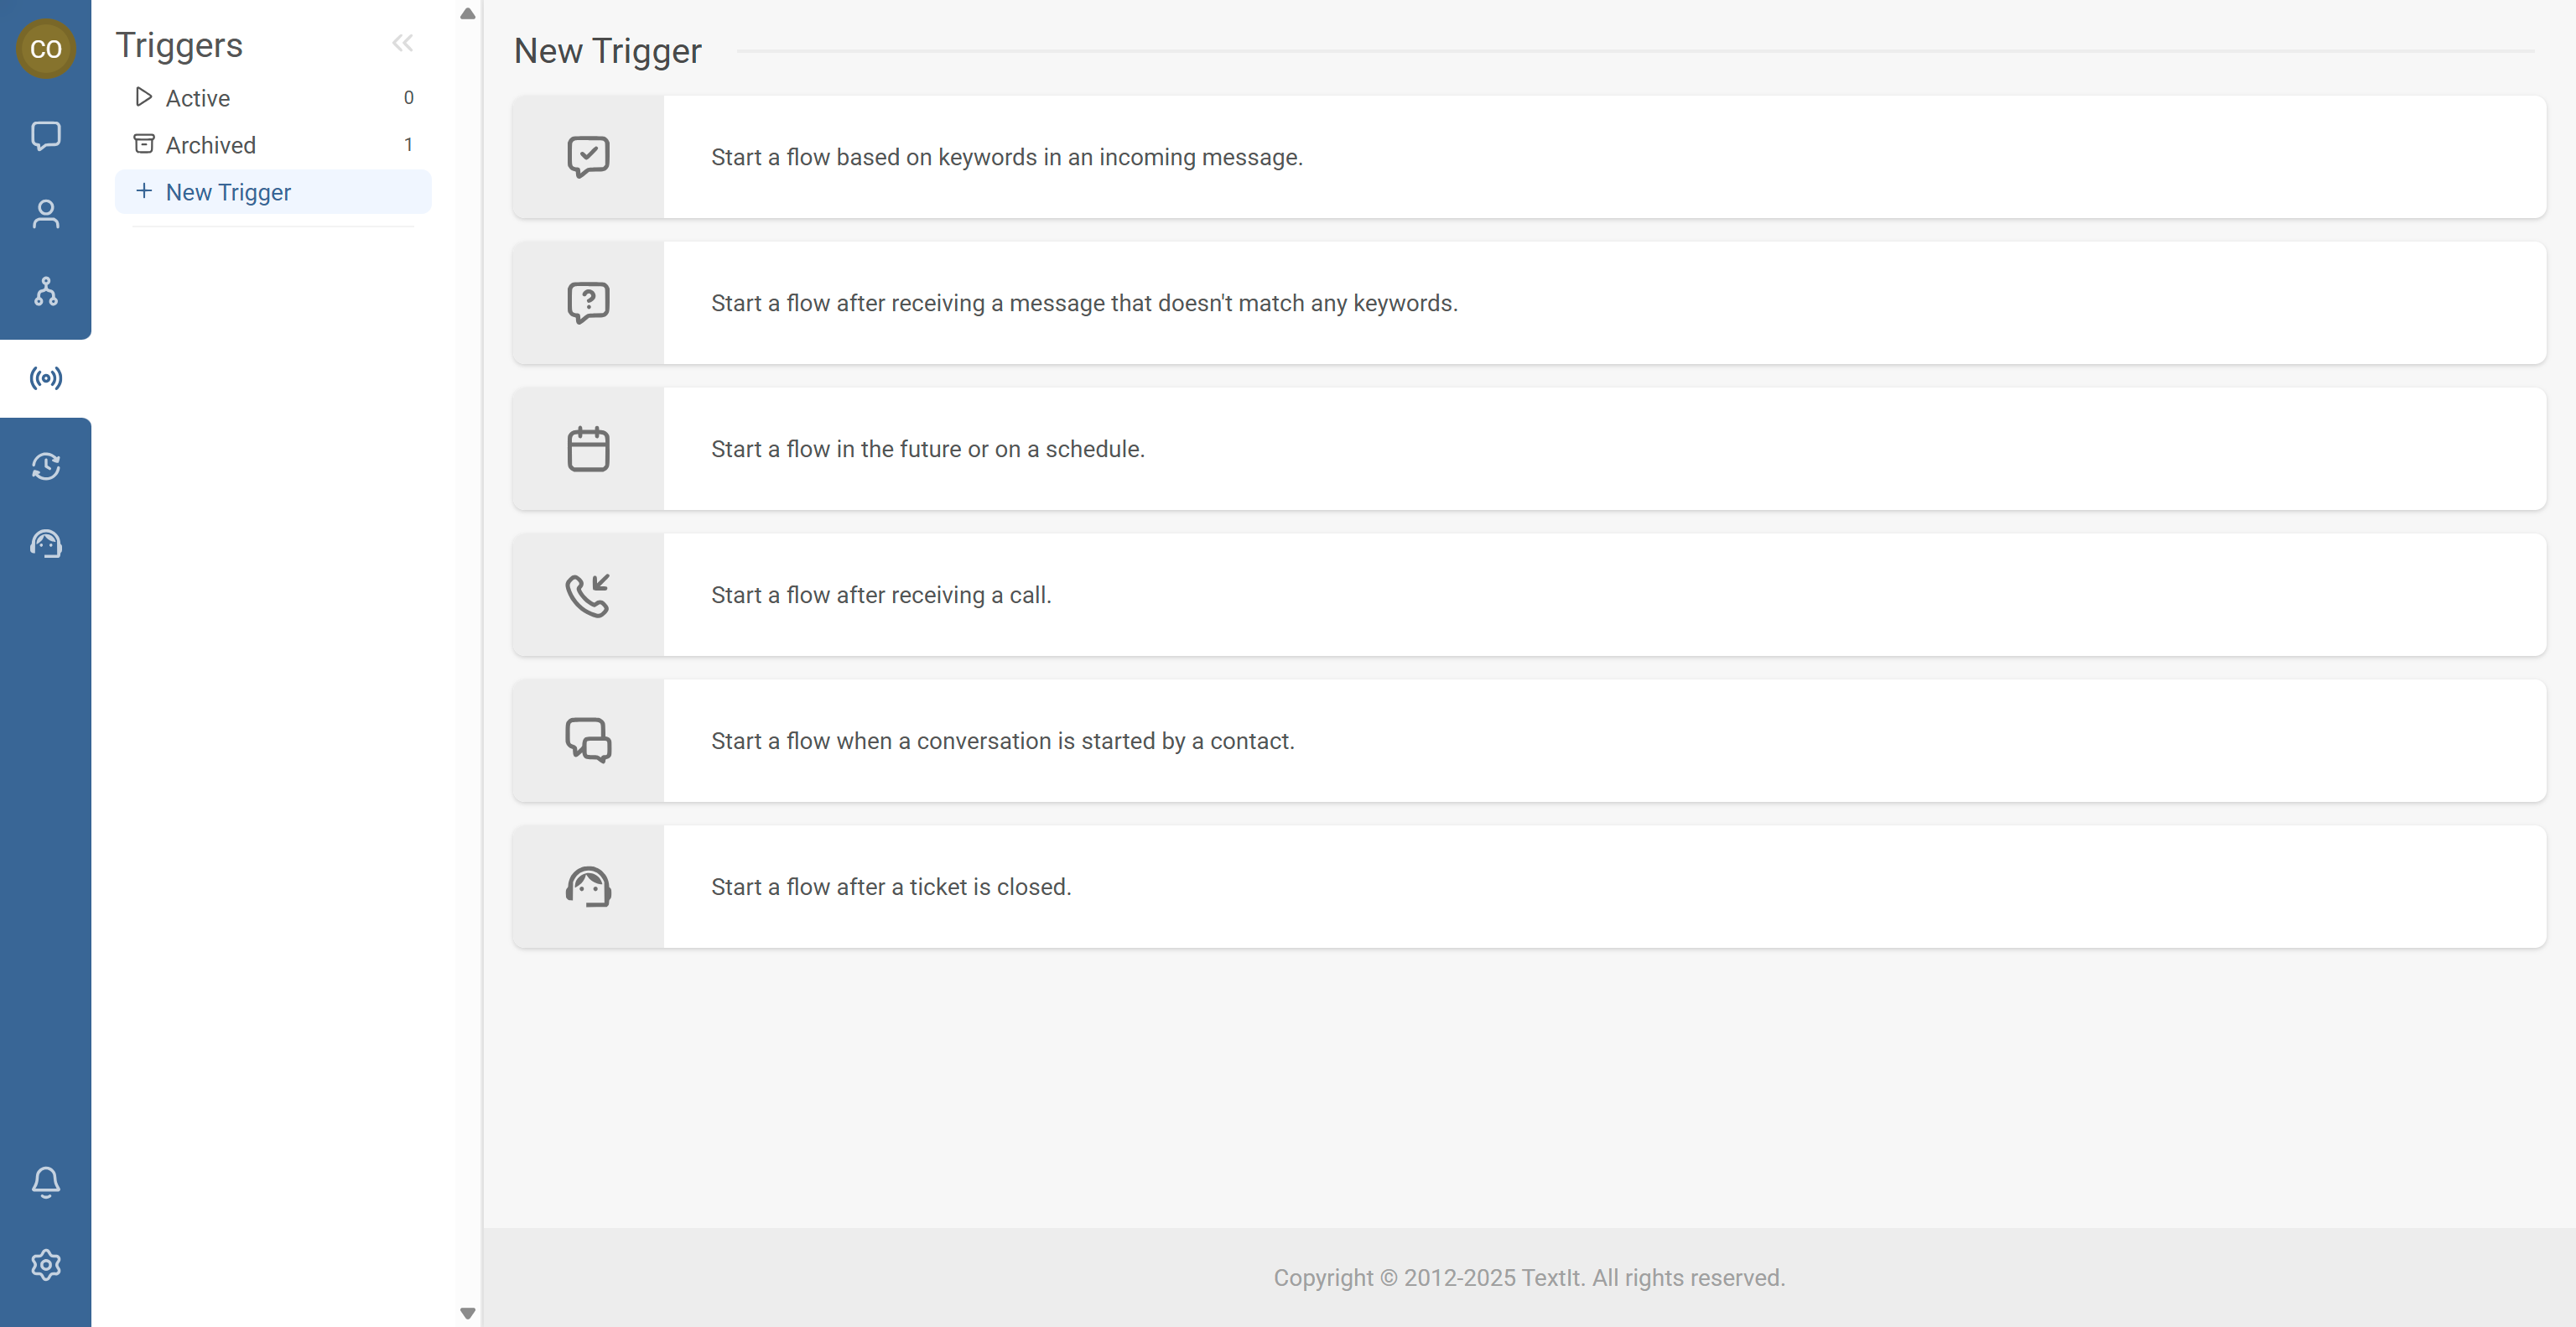This screenshot has width=2576, height=1327.
Task: Select the Triggers broadcast sidebar icon
Action: click(x=45, y=378)
